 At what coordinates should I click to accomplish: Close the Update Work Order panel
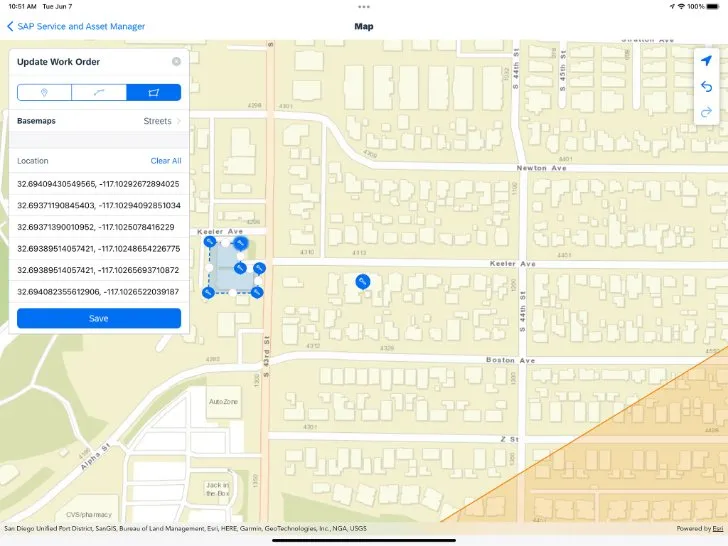[x=176, y=62]
